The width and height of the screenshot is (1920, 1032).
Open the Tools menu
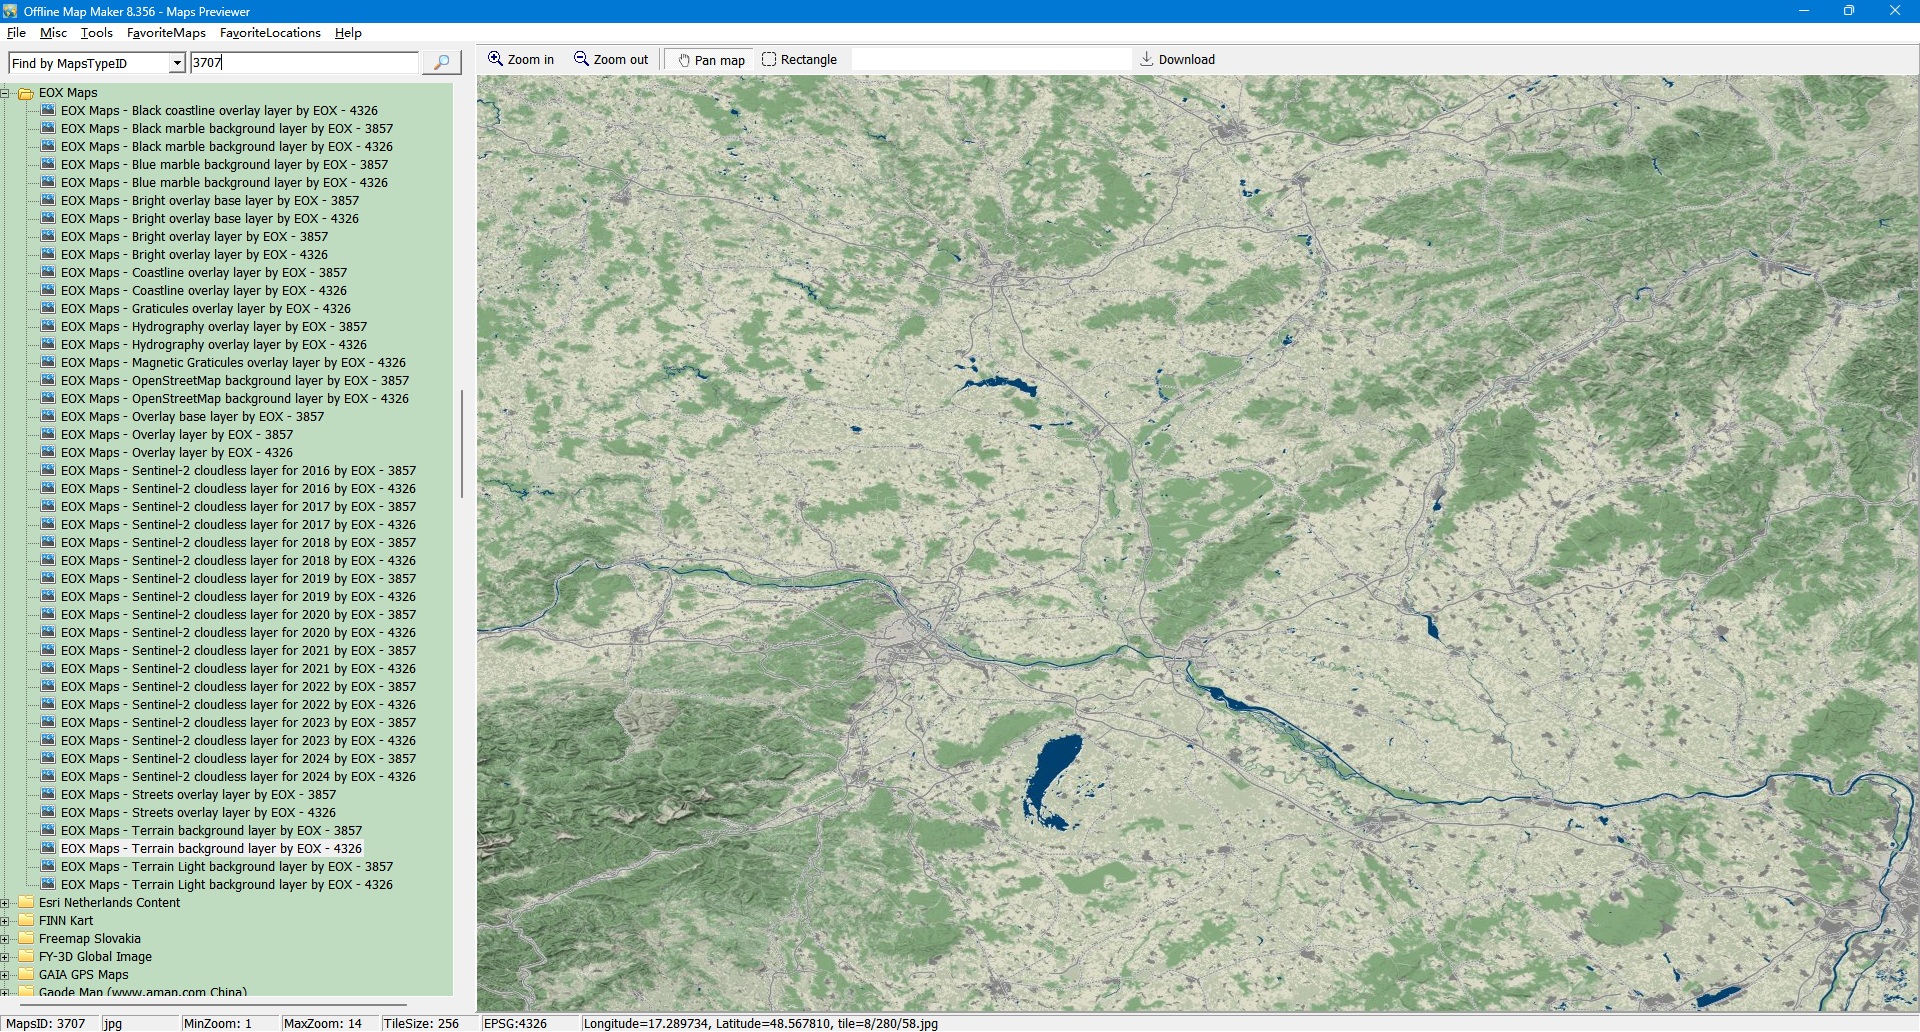pos(97,33)
